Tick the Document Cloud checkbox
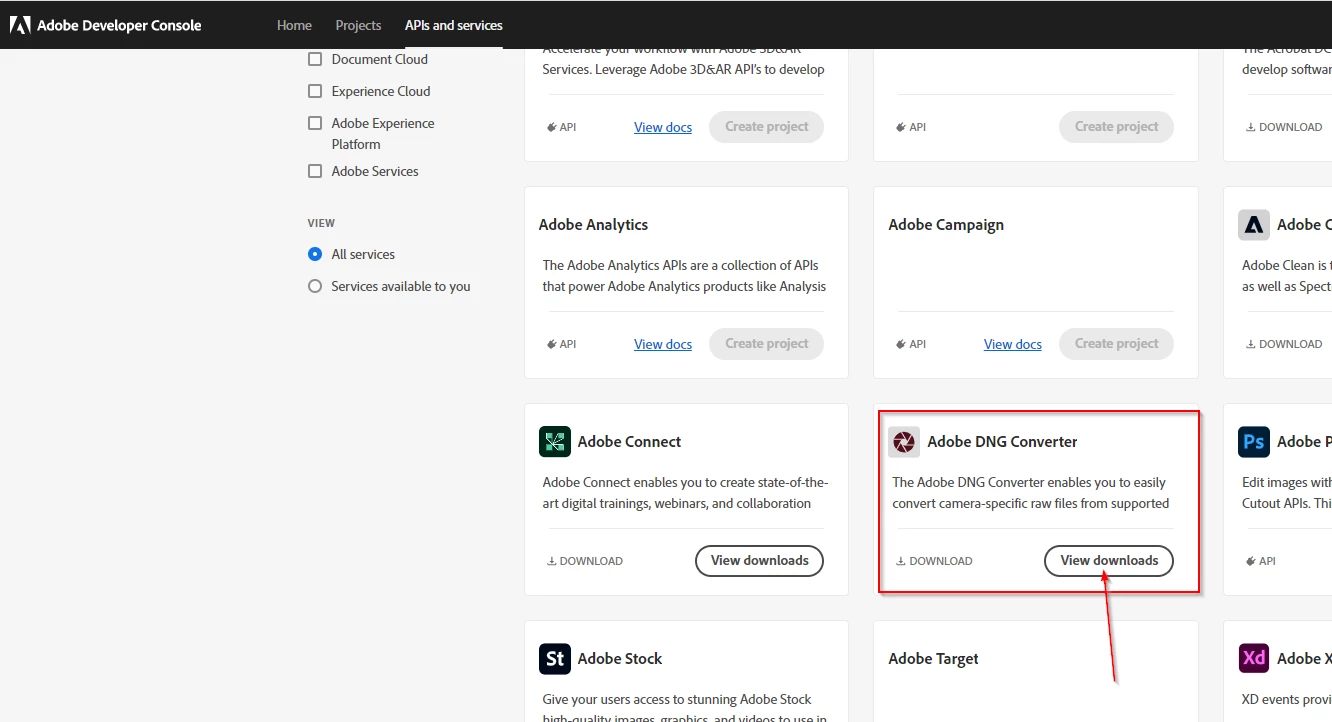Screen dimensions: 1332x722 (x=315, y=59)
